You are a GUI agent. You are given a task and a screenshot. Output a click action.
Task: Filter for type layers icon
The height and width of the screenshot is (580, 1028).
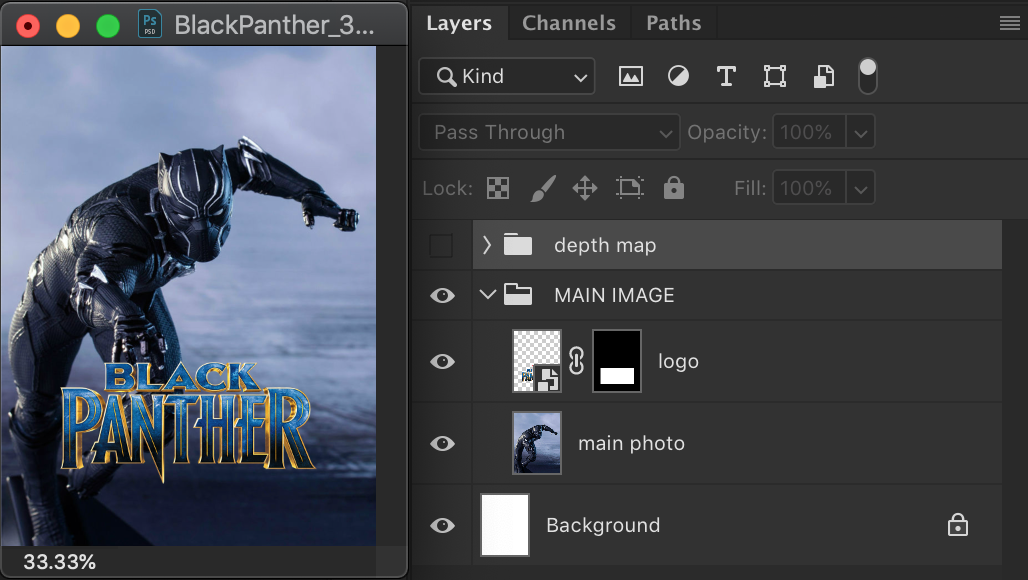pos(726,77)
